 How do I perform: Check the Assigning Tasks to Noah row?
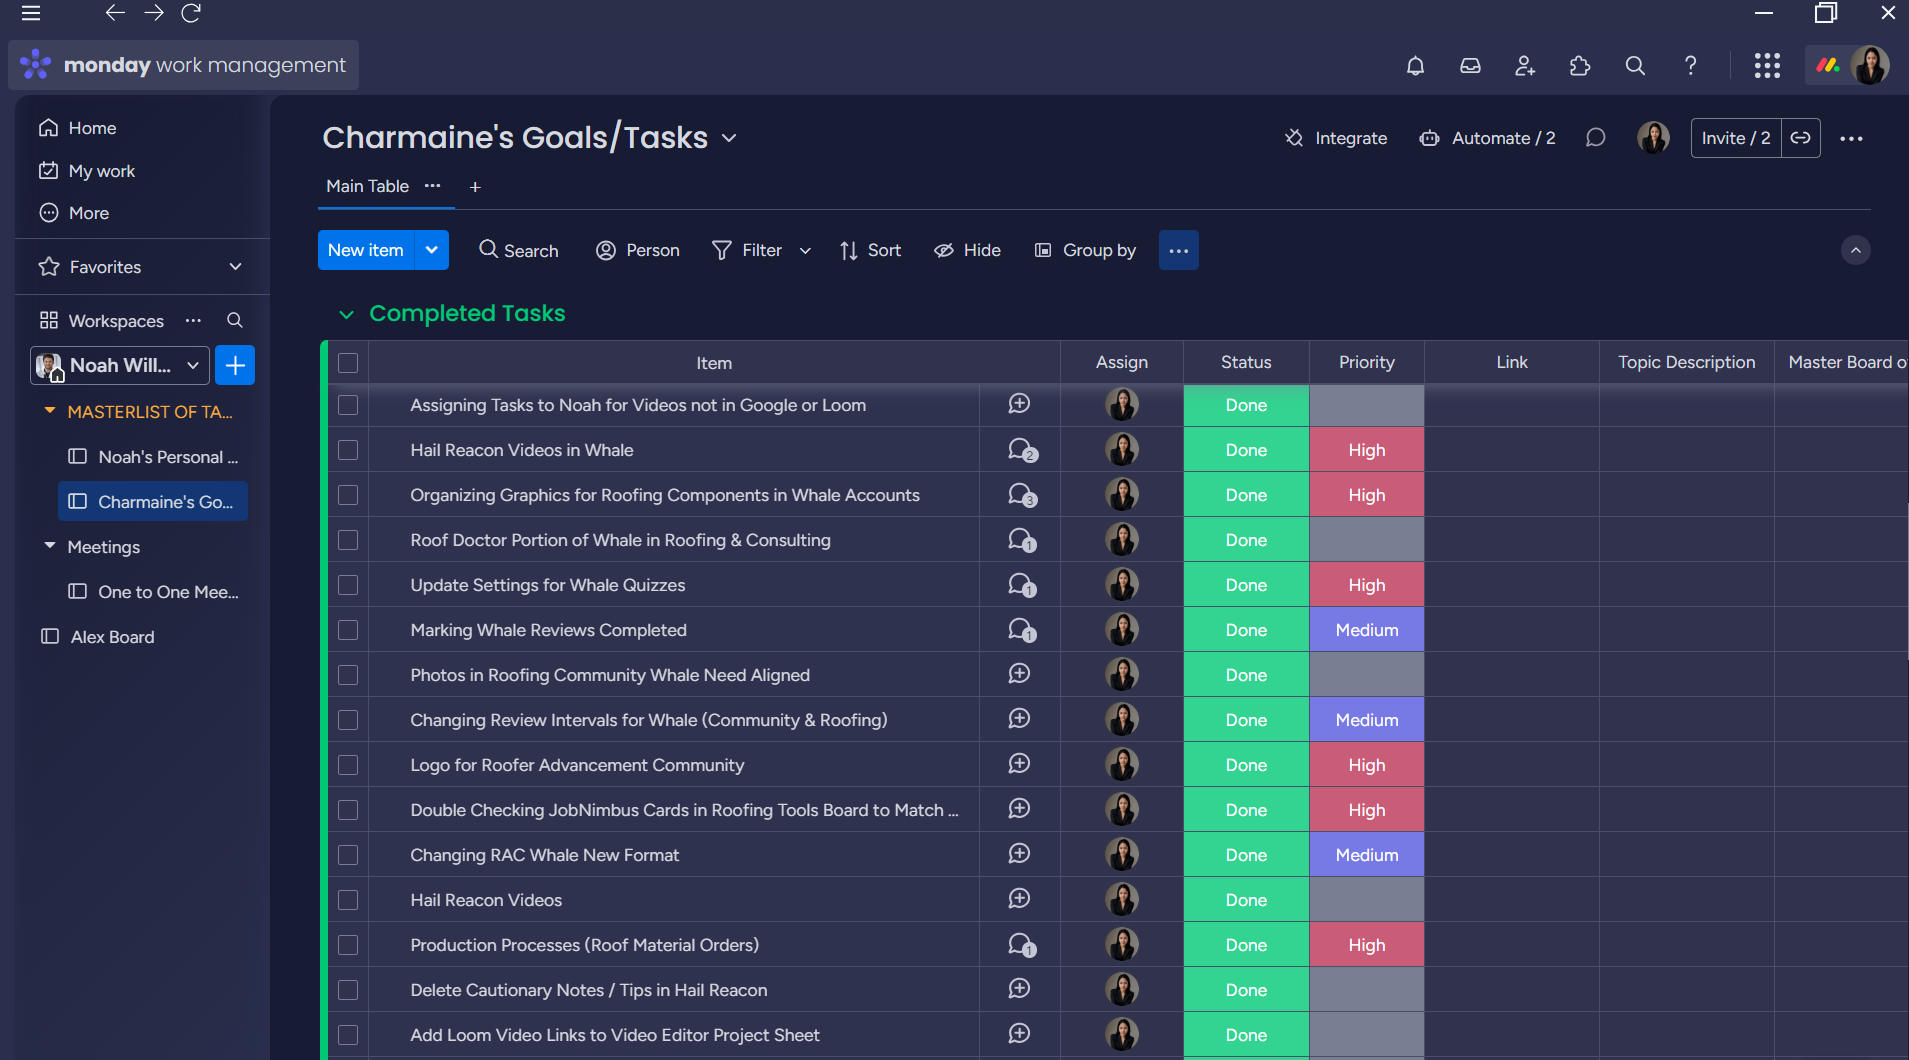click(x=348, y=405)
